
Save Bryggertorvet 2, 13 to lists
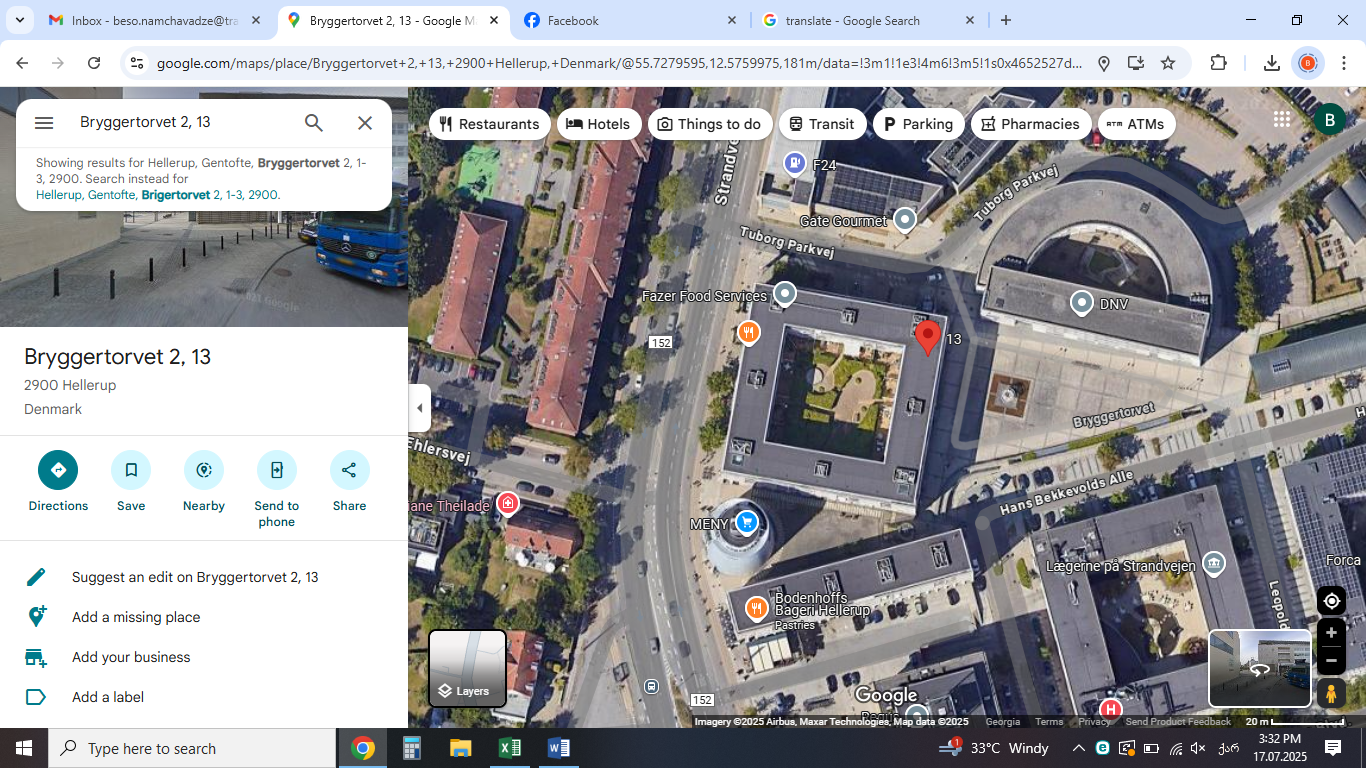131,470
